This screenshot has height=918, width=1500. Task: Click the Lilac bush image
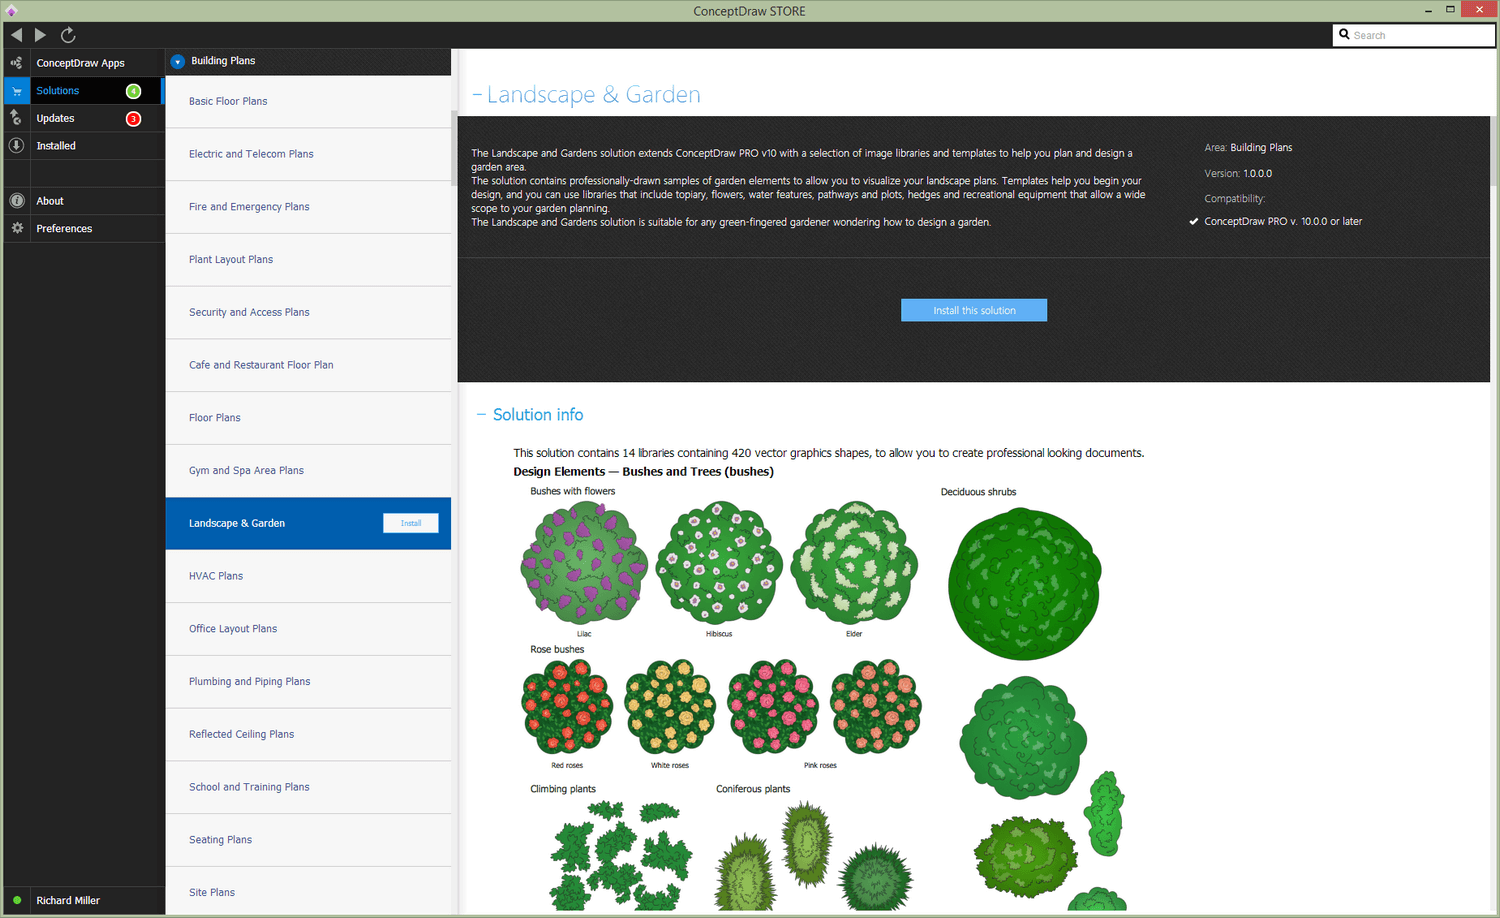(584, 563)
